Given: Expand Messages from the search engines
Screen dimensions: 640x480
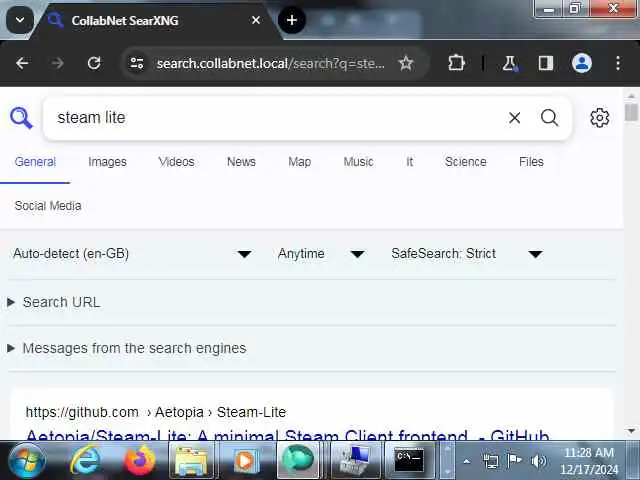Looking at the screenshot, I should click(x=127, y=349).
